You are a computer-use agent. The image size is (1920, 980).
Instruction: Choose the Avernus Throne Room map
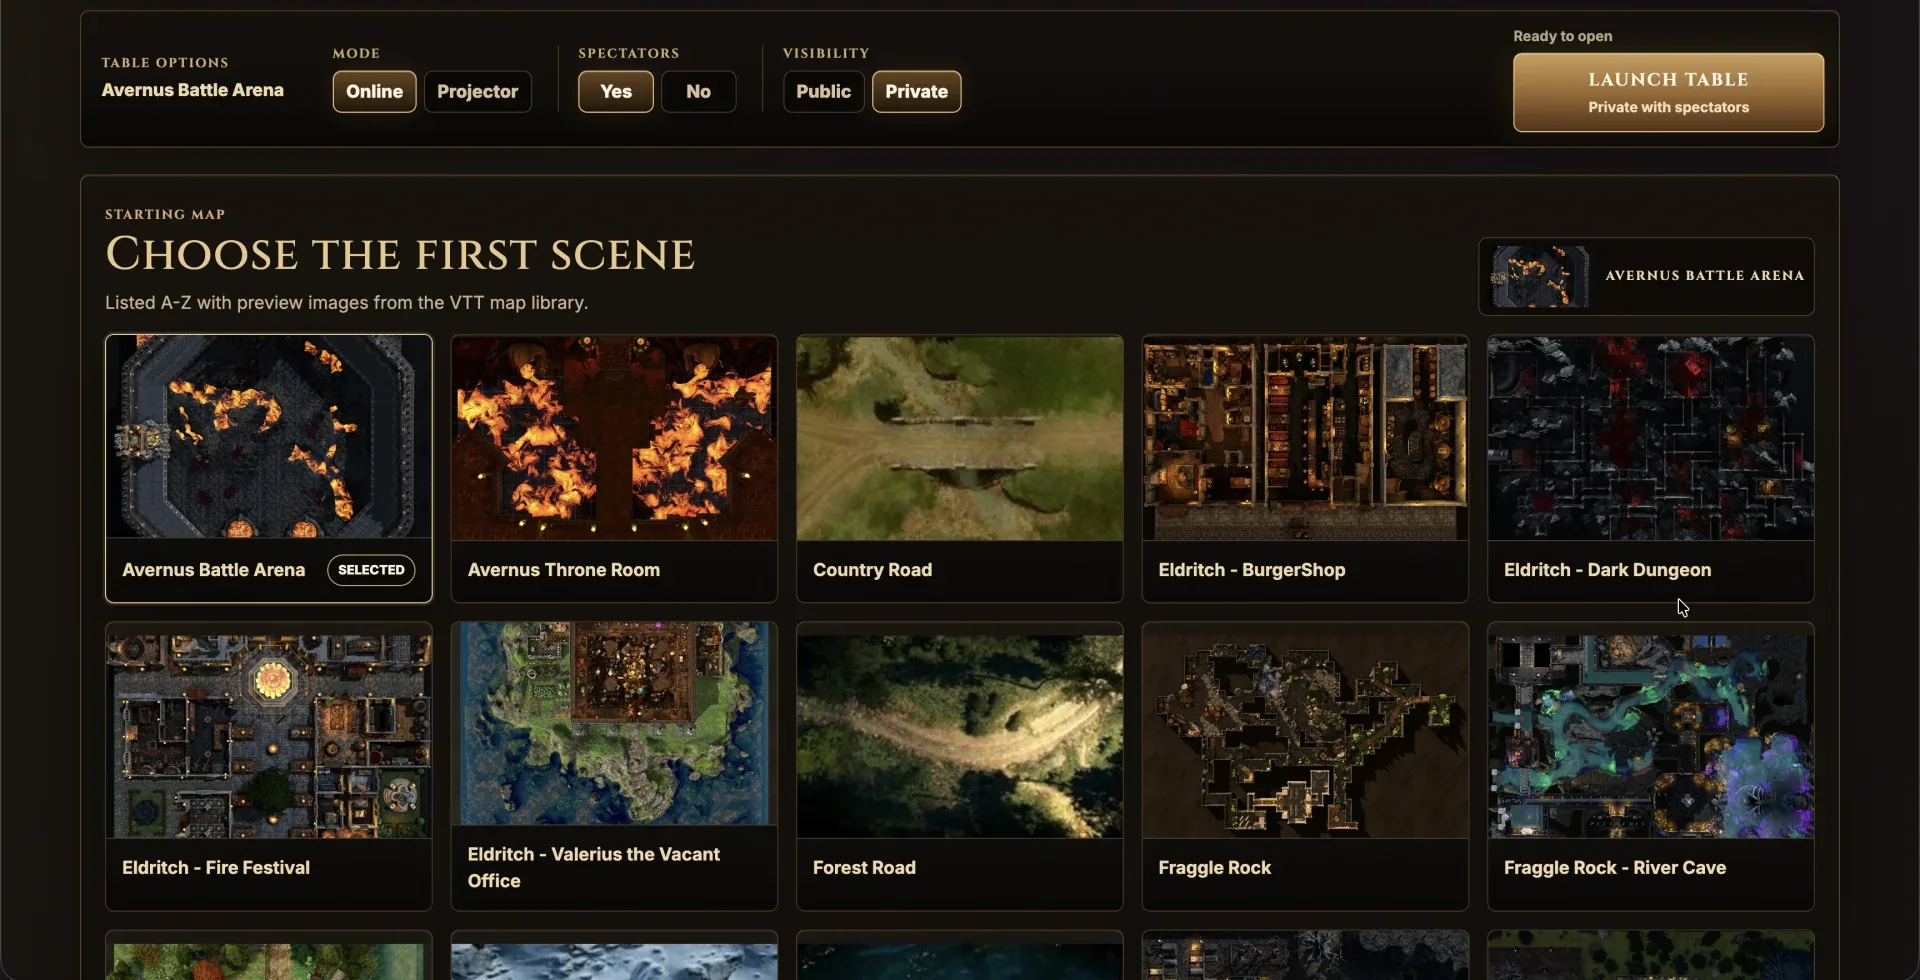tap(614, 468)
